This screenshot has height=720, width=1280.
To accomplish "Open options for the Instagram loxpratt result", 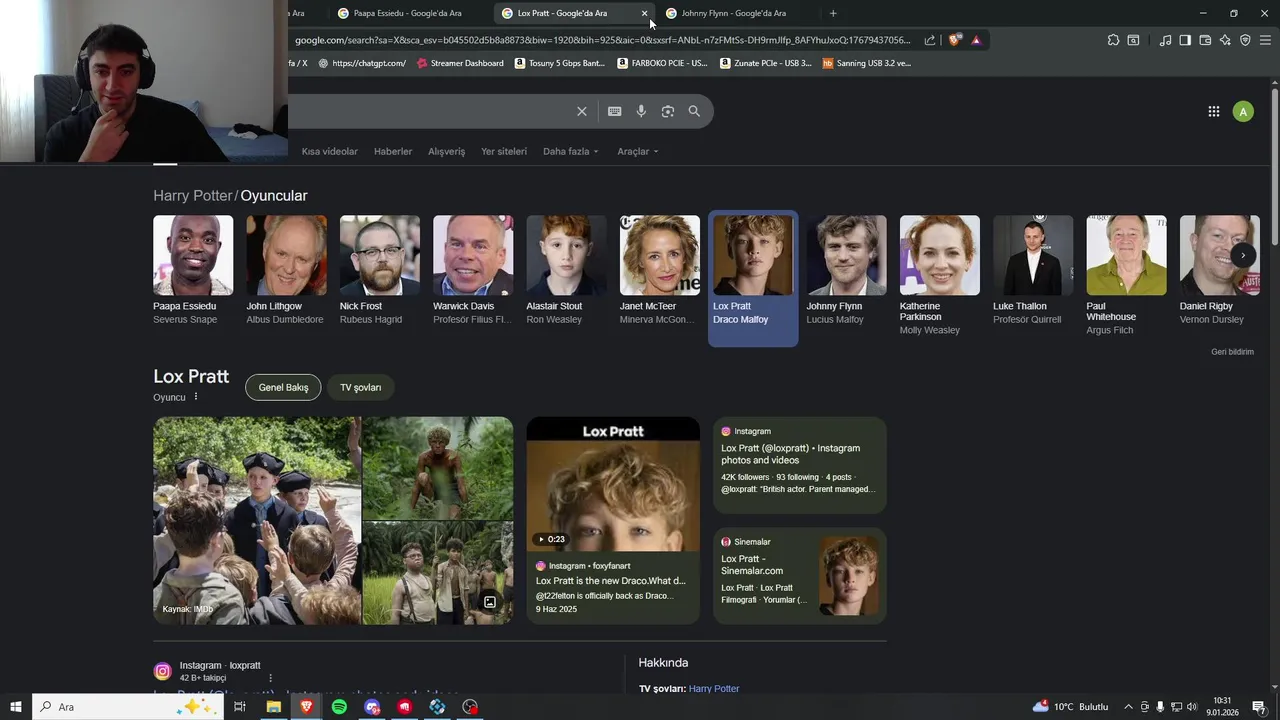I will coord(270,678).
